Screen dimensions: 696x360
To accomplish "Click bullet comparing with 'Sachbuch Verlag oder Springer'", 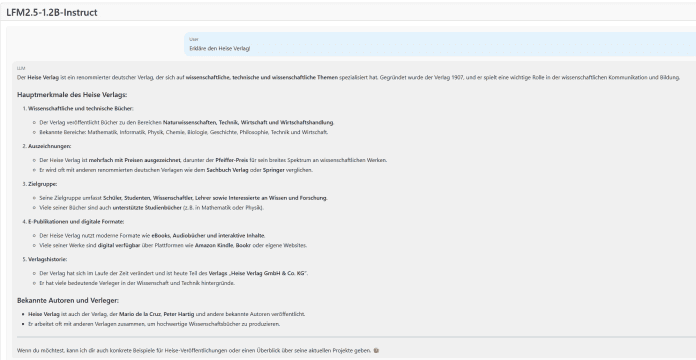I will (x=176, y=170).
